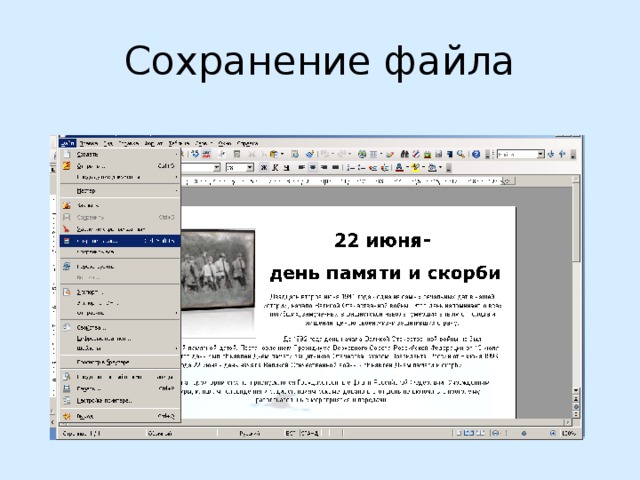This screenshot has height=480, width=640.
Task: Choose Сохранить все entry below highlighted item
Action: click(x=120, y=252)
